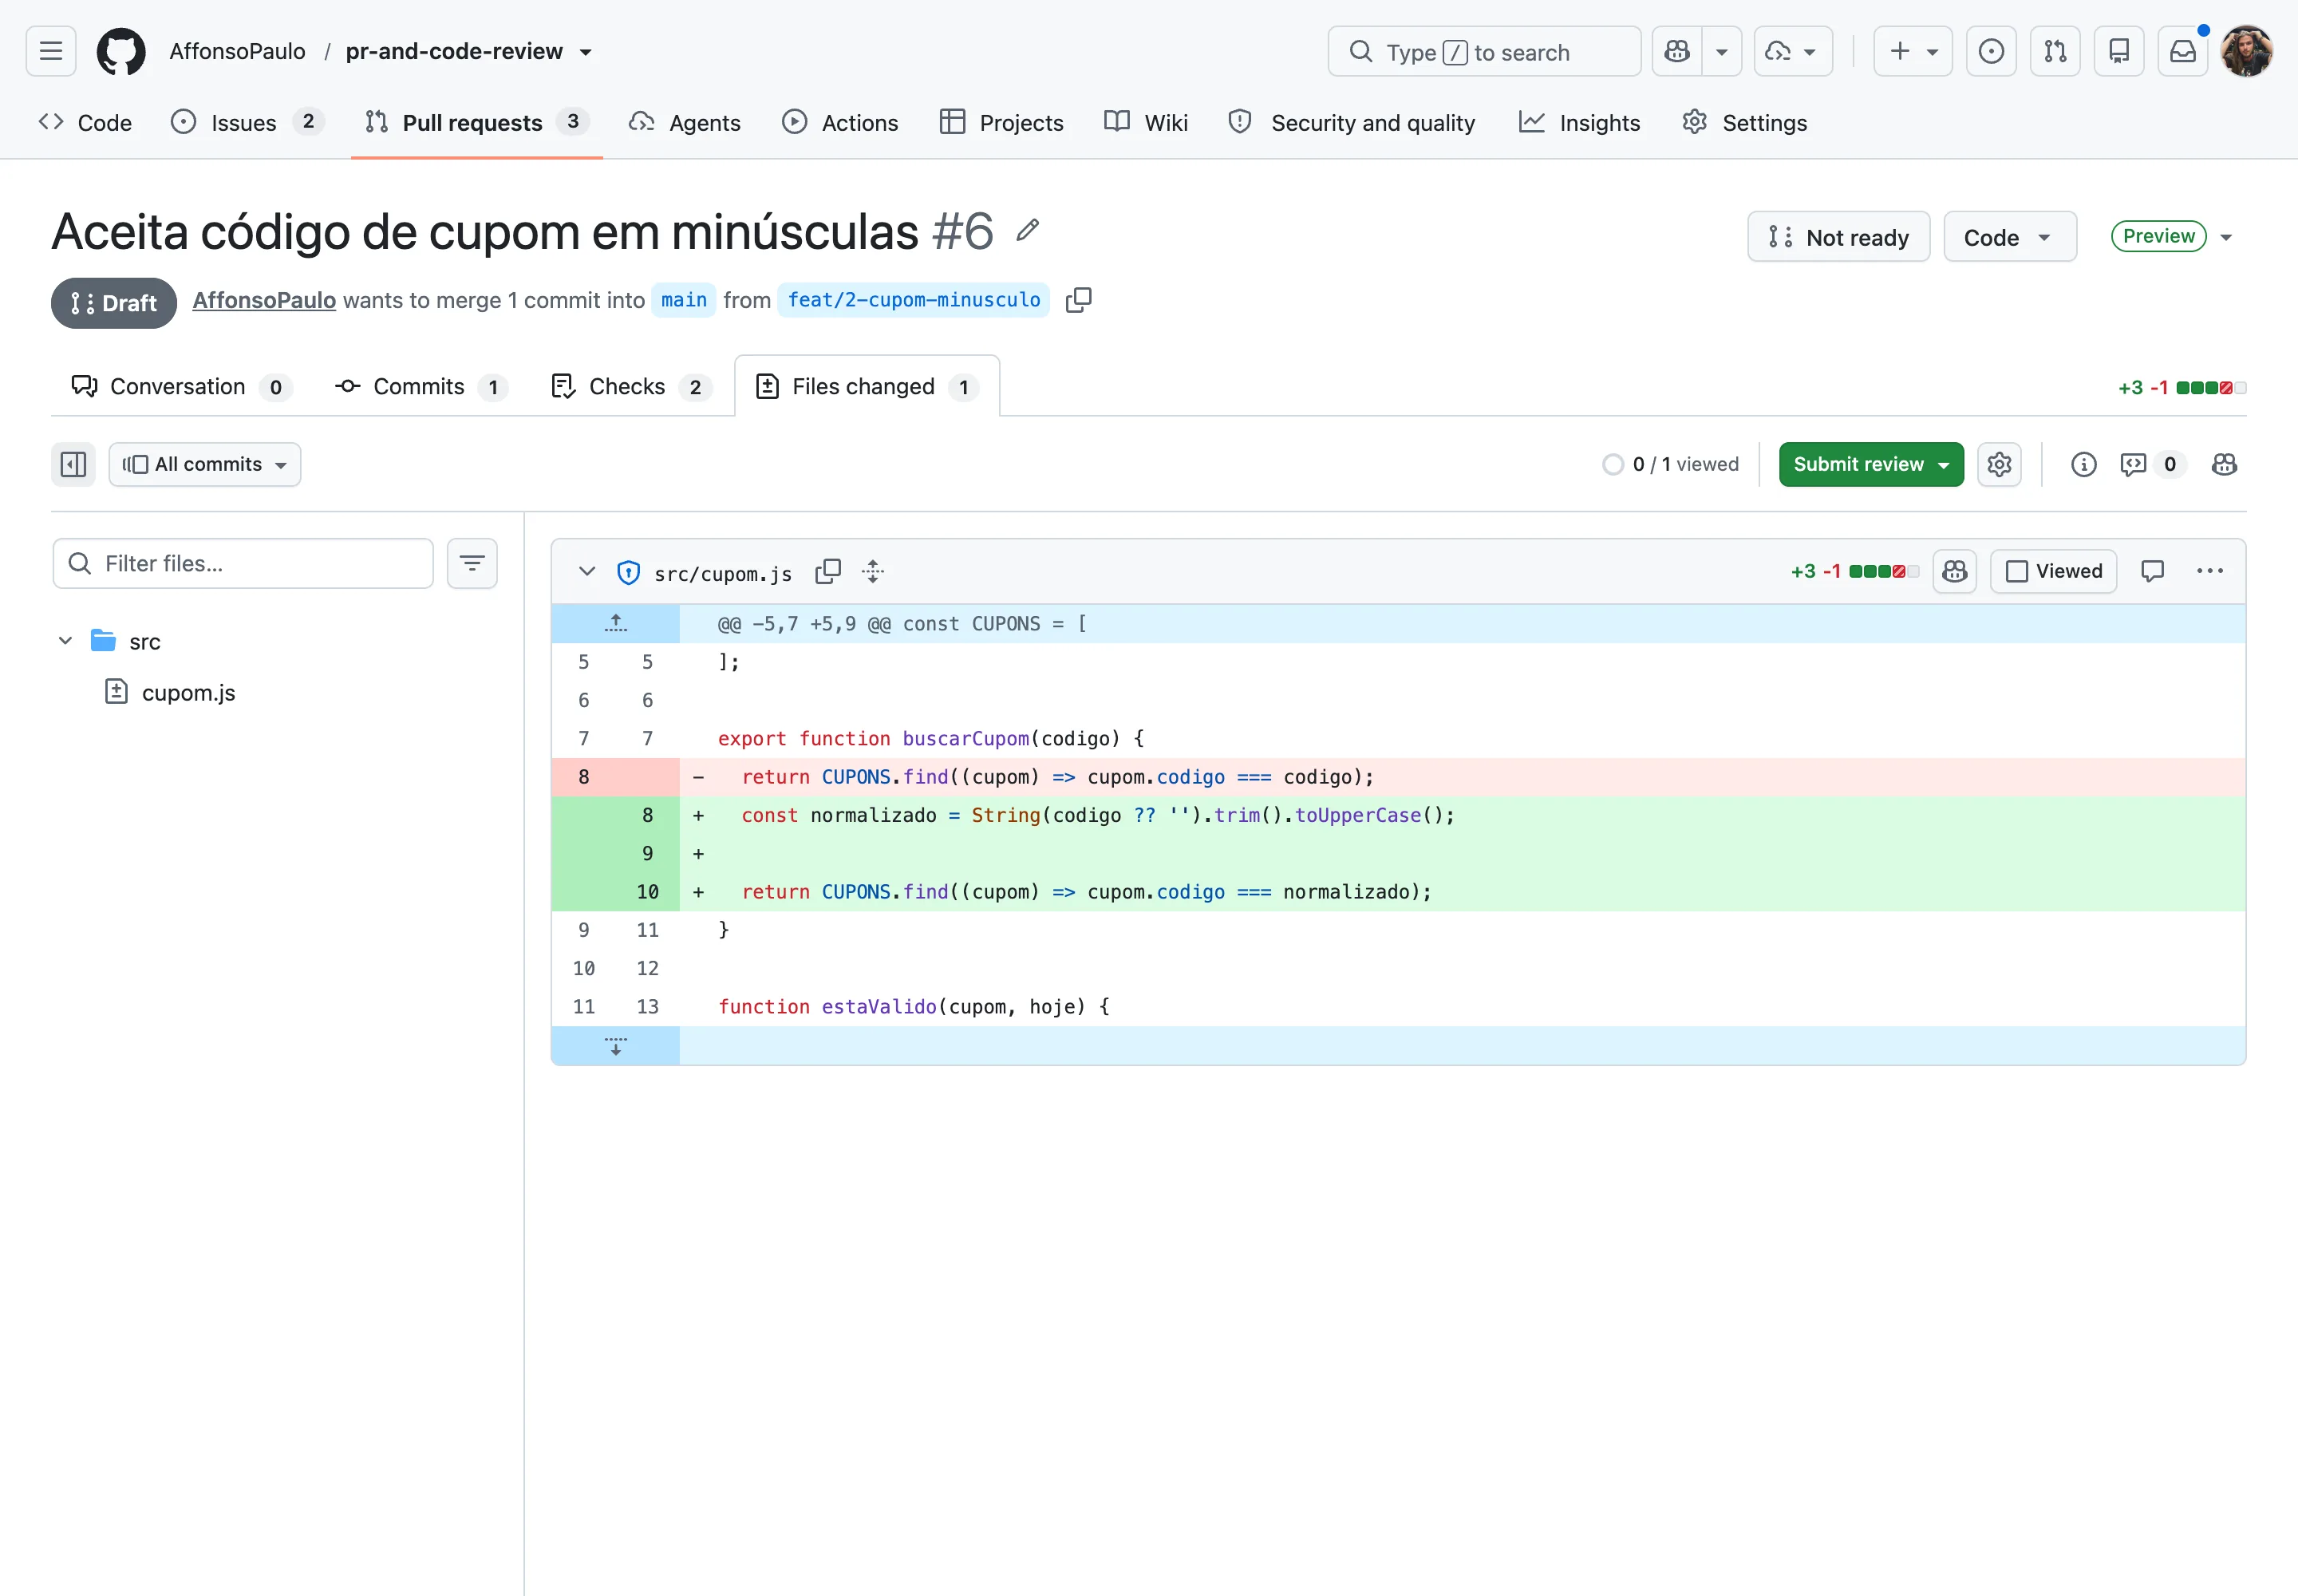Open the Projects tab

1002,122
